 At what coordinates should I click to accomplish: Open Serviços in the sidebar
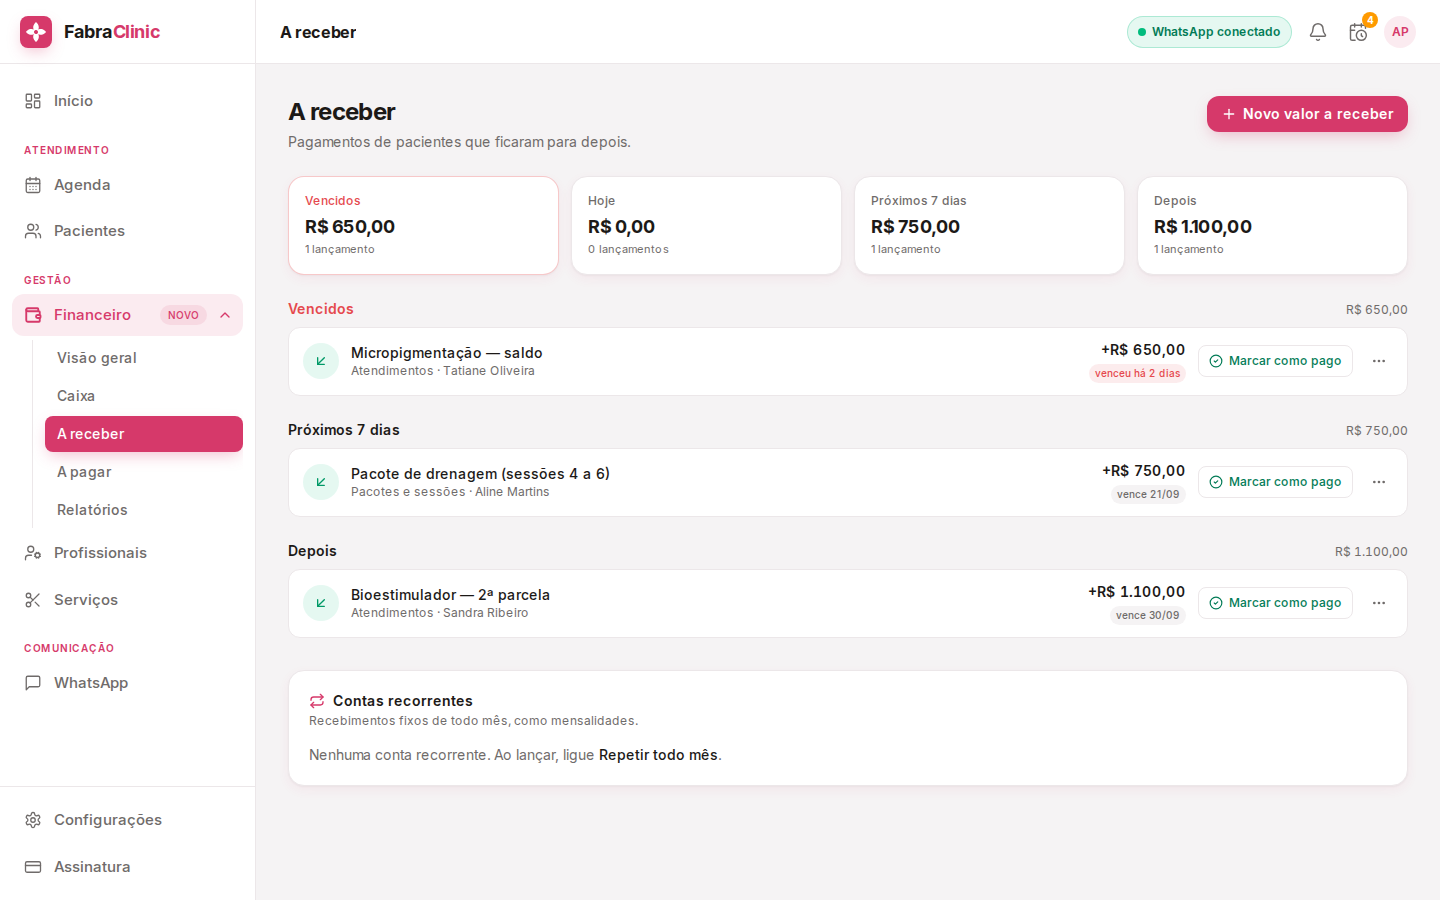coord(127,600)
